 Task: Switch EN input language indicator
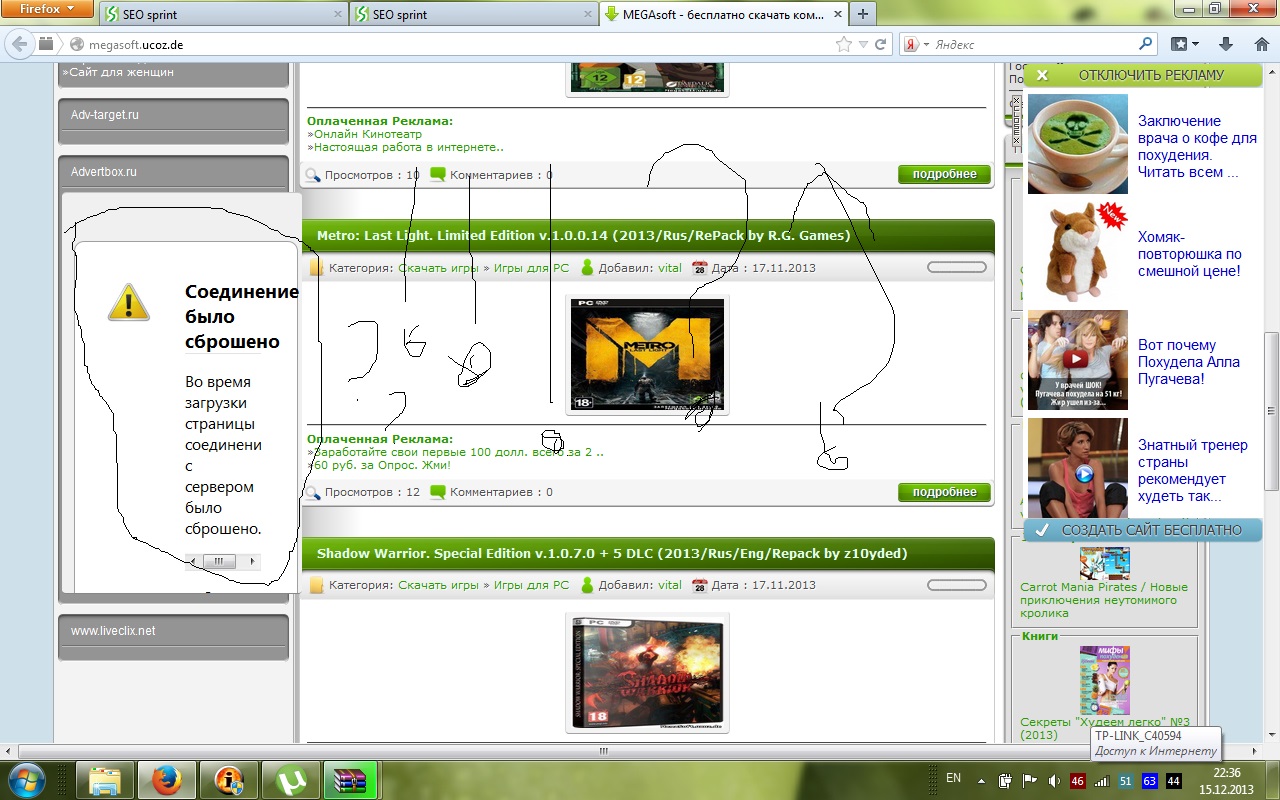tap(953, 778)
